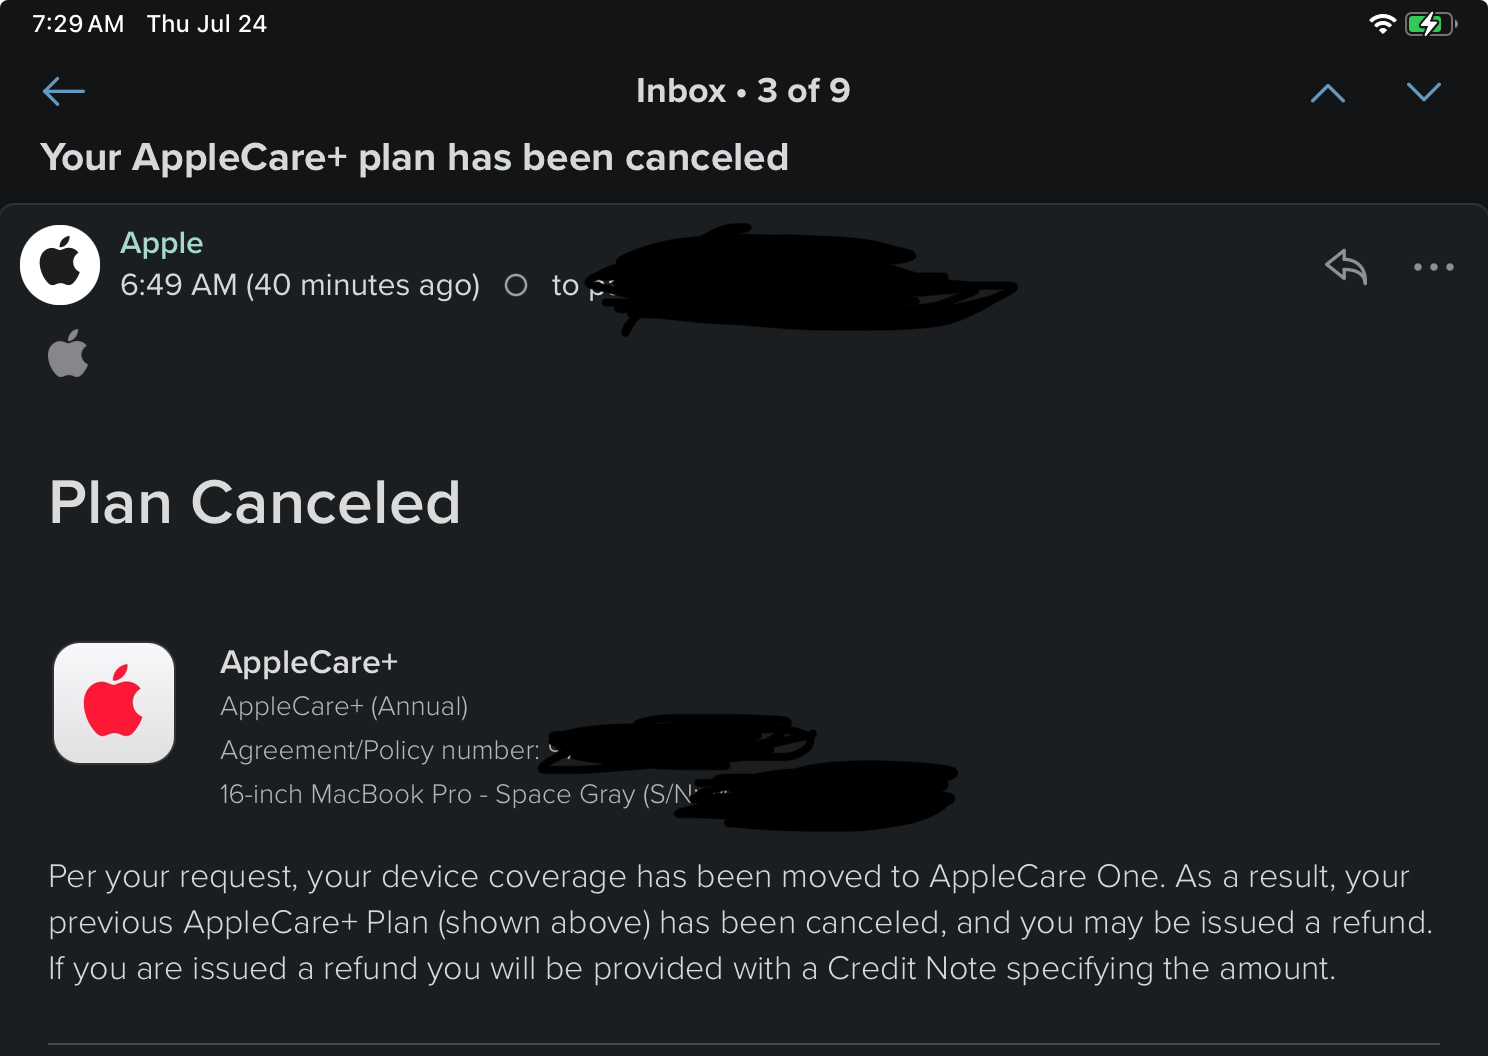Tap the Apple sender avatar
1488x1056 pixels.
pos(60,265)
